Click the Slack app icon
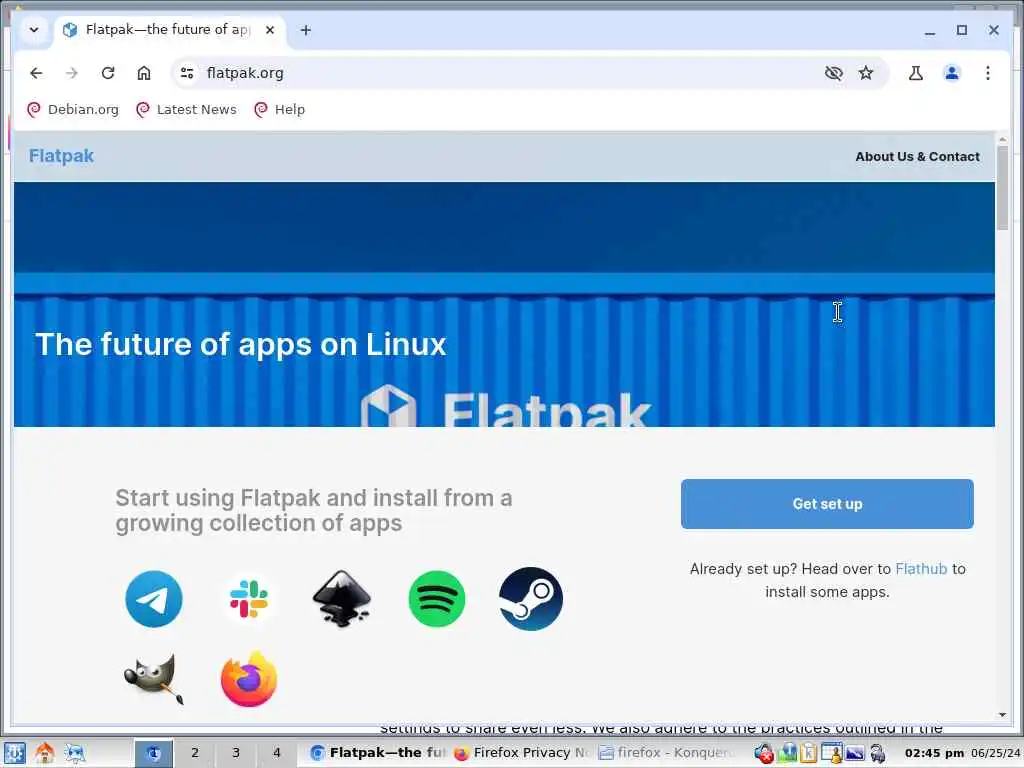Image resolution: width=1024 pixels, height=768 pixels. [249, 599]
